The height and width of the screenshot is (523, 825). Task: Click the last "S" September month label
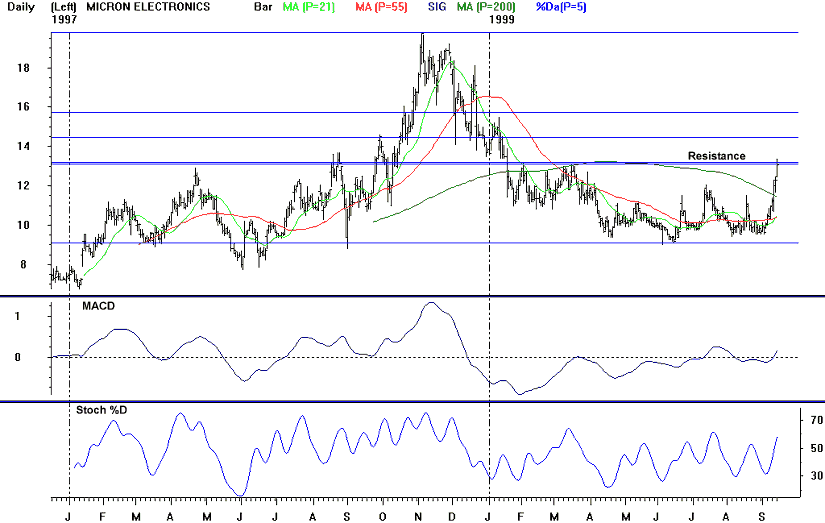762,517
